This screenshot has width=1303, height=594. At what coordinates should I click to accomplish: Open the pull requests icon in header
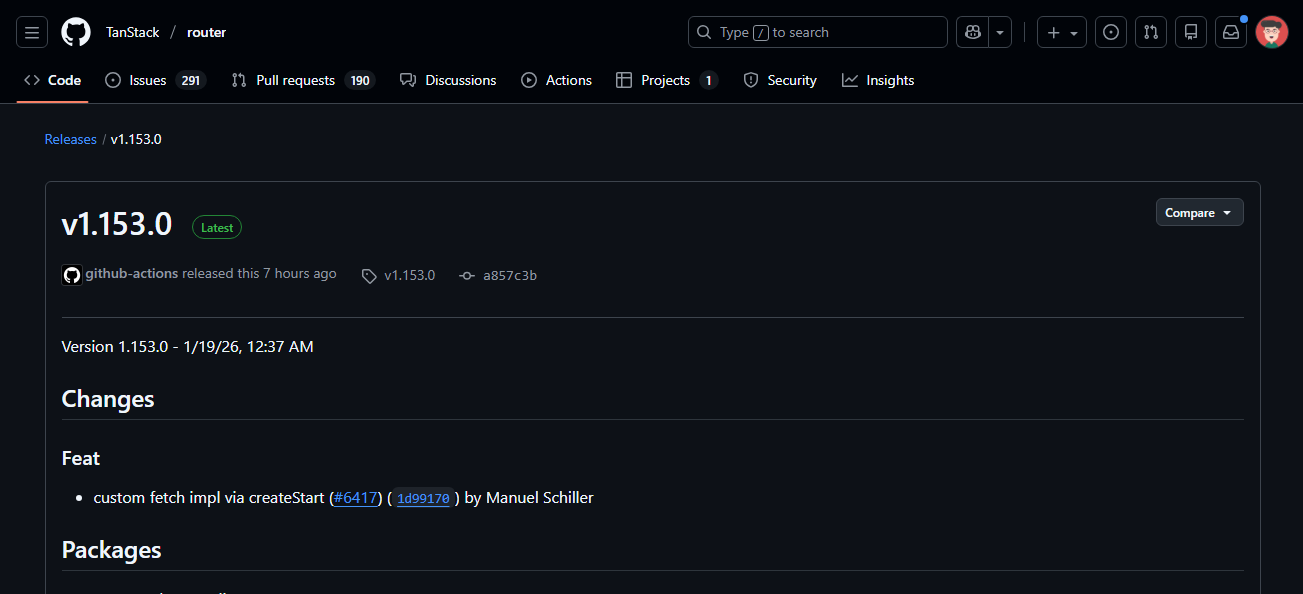(1151, 32)
